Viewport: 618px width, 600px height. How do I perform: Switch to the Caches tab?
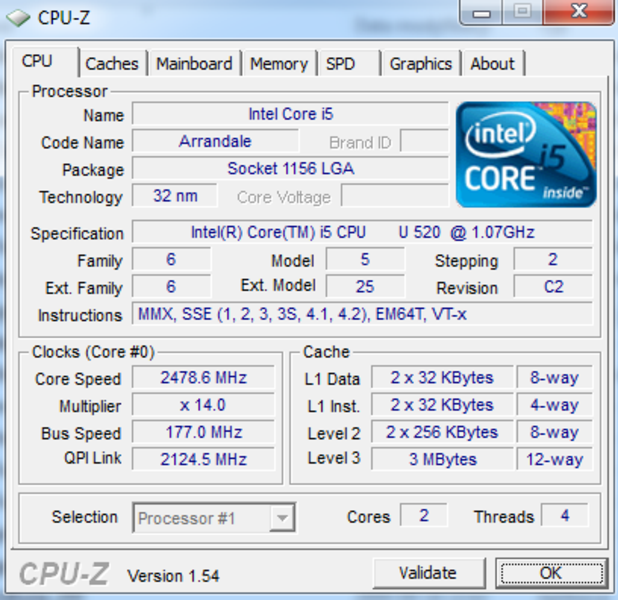tap(112, 63)
